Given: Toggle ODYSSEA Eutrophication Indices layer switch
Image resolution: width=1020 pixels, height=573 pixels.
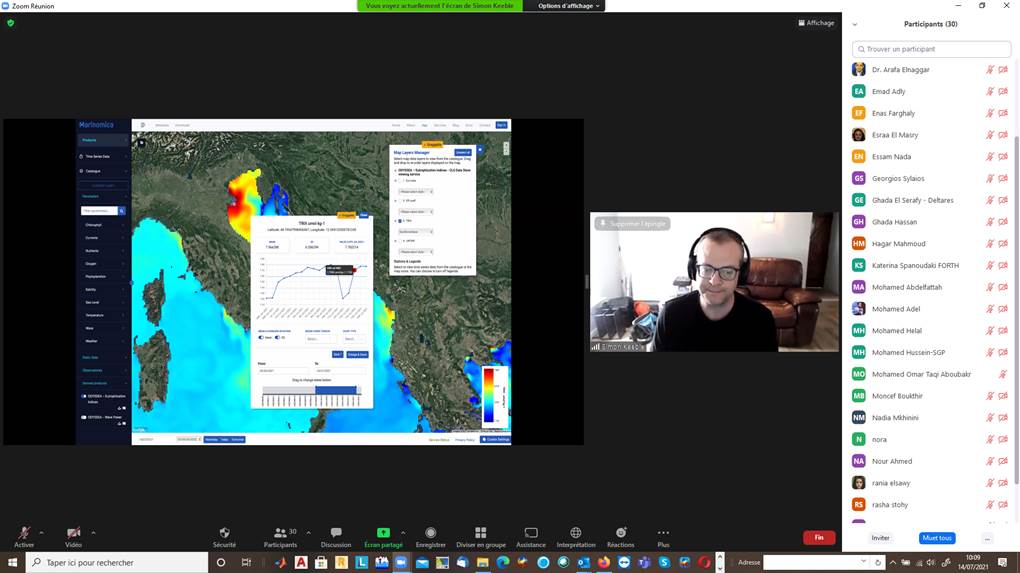Looking at the screenshot, I should click(83, 396).
